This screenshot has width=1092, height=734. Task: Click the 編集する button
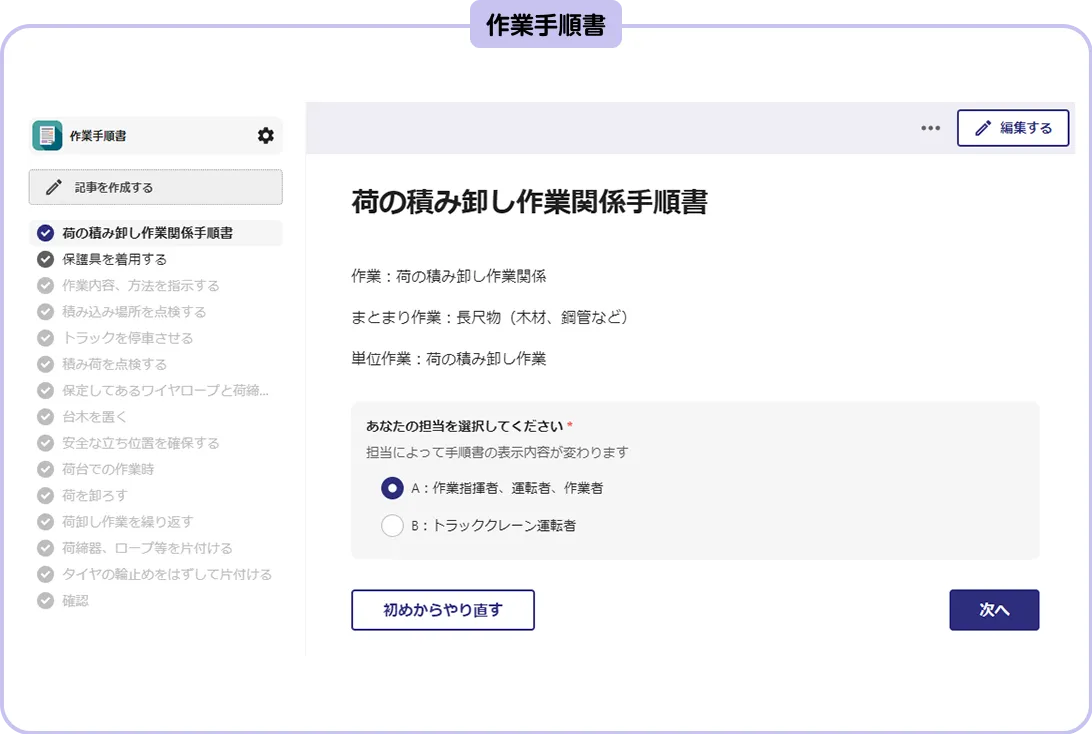1013,128
